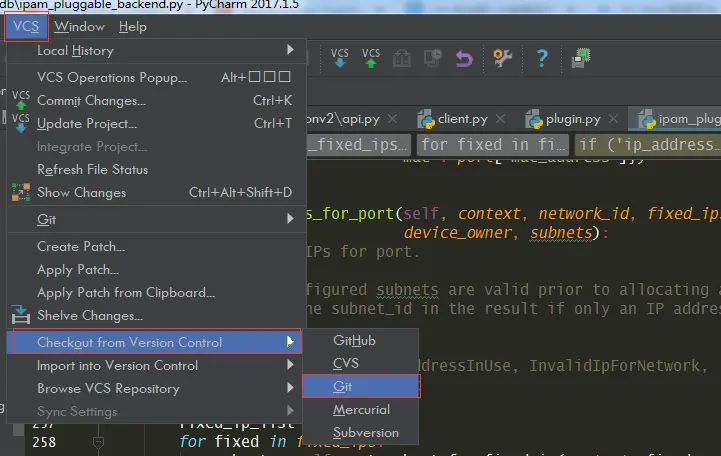Click breadcrumb '_fixed_ips…'

pyautogui.click(x=359, y=145)
